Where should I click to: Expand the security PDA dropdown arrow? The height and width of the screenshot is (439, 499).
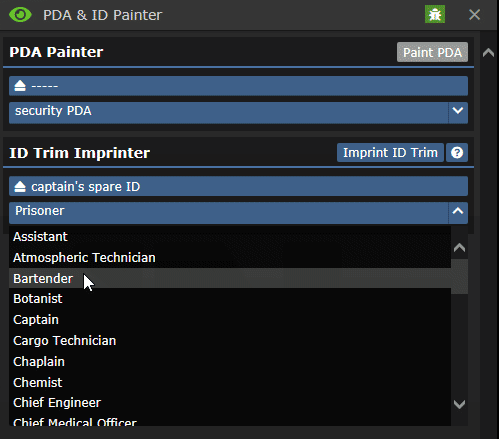click(458, 111)
